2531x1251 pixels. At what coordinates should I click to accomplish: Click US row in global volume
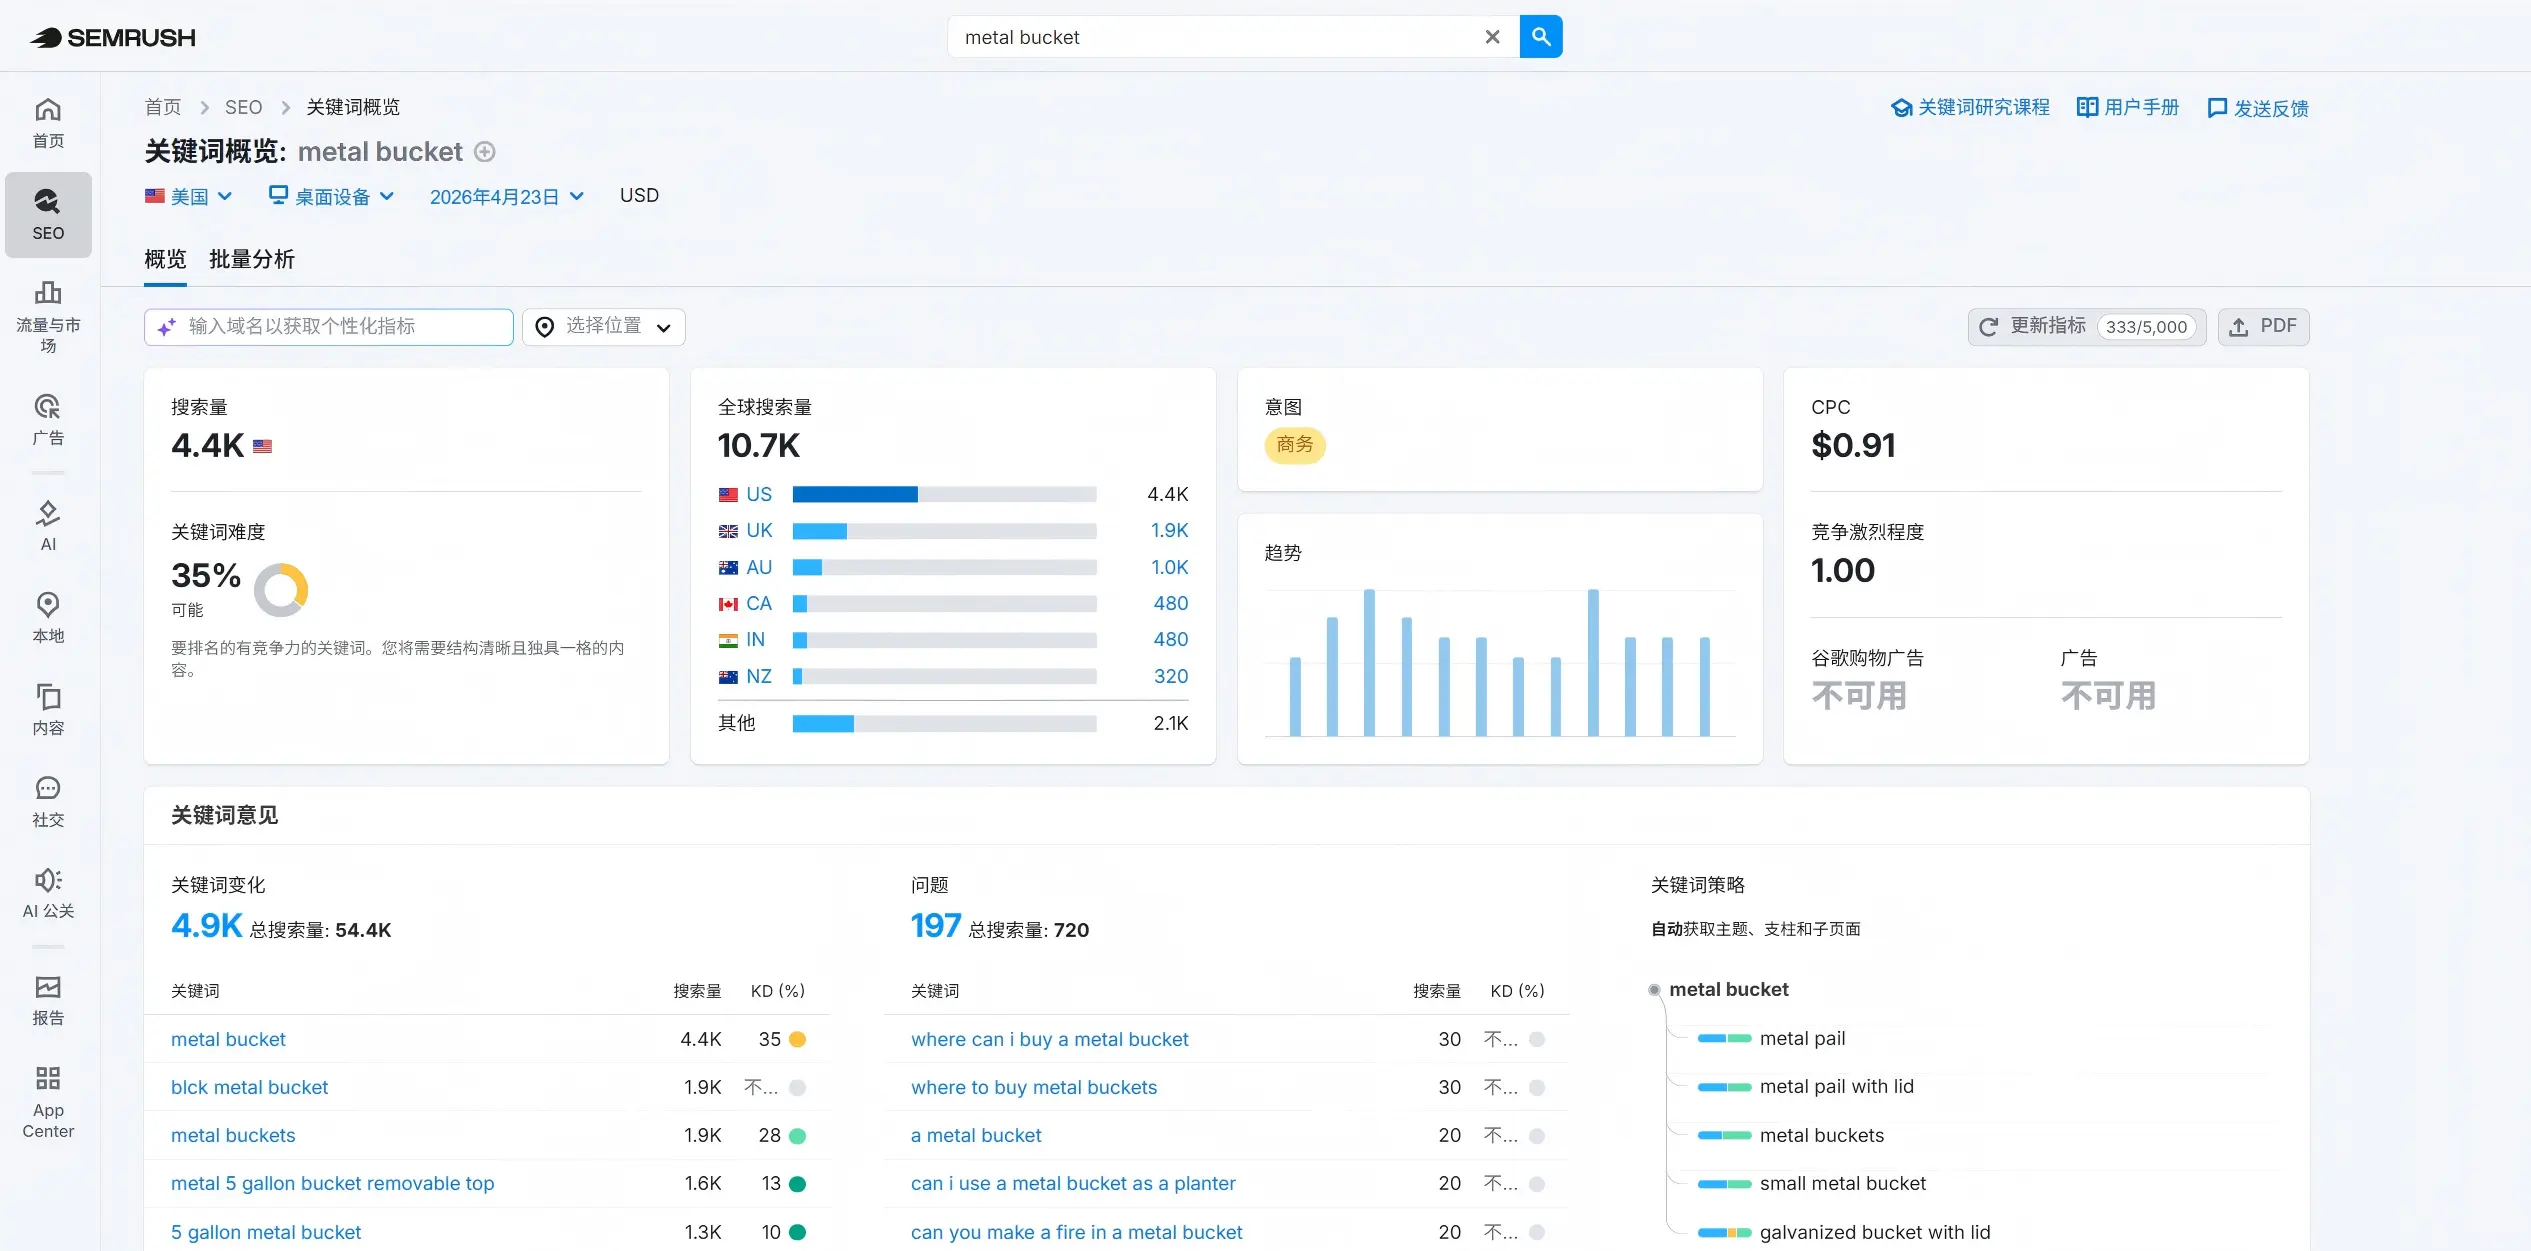[x=953, y=494]
